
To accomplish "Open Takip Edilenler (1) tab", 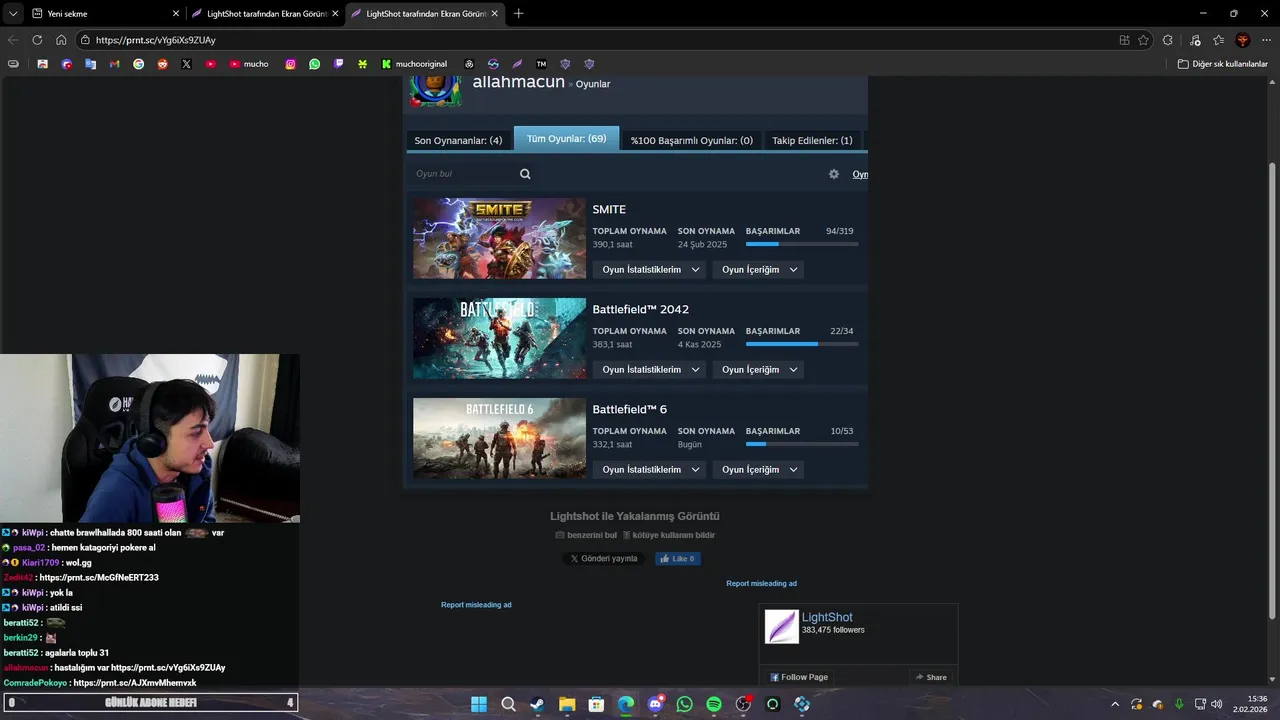I will (x=812, y=141).
